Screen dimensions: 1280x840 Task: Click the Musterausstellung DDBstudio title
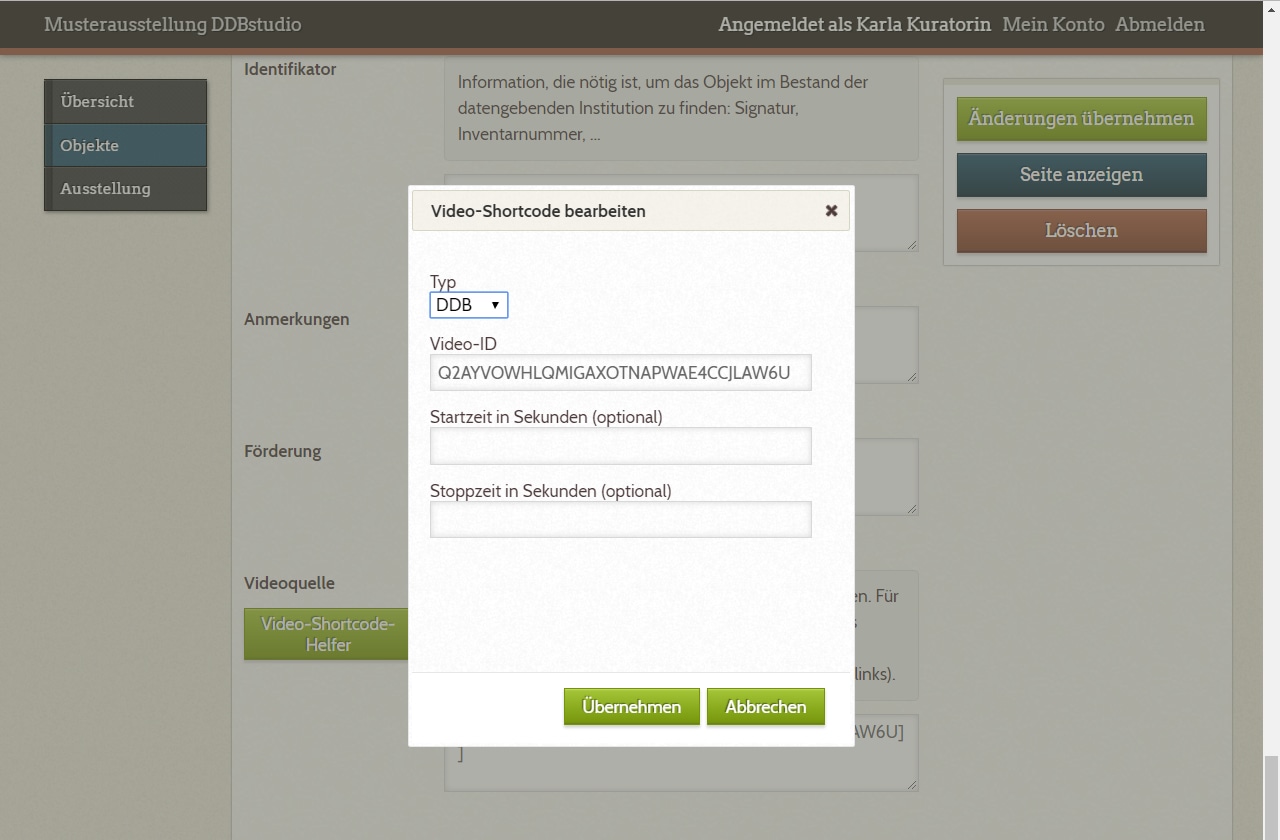[172, 24]
